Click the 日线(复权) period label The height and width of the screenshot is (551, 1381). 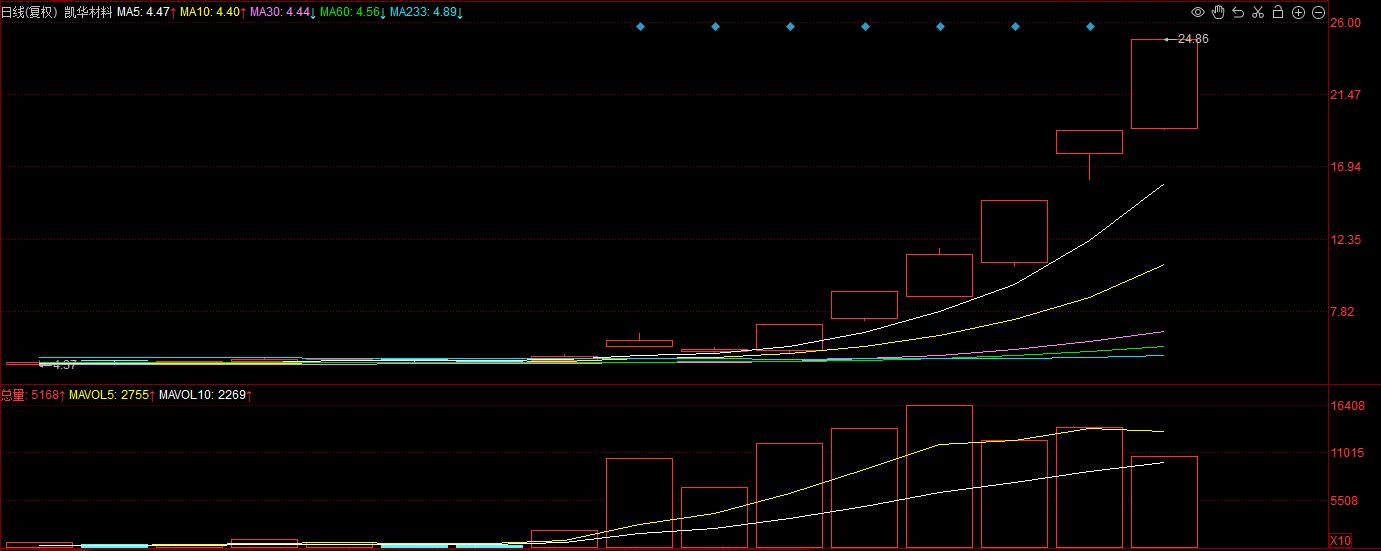coord(29,12)
